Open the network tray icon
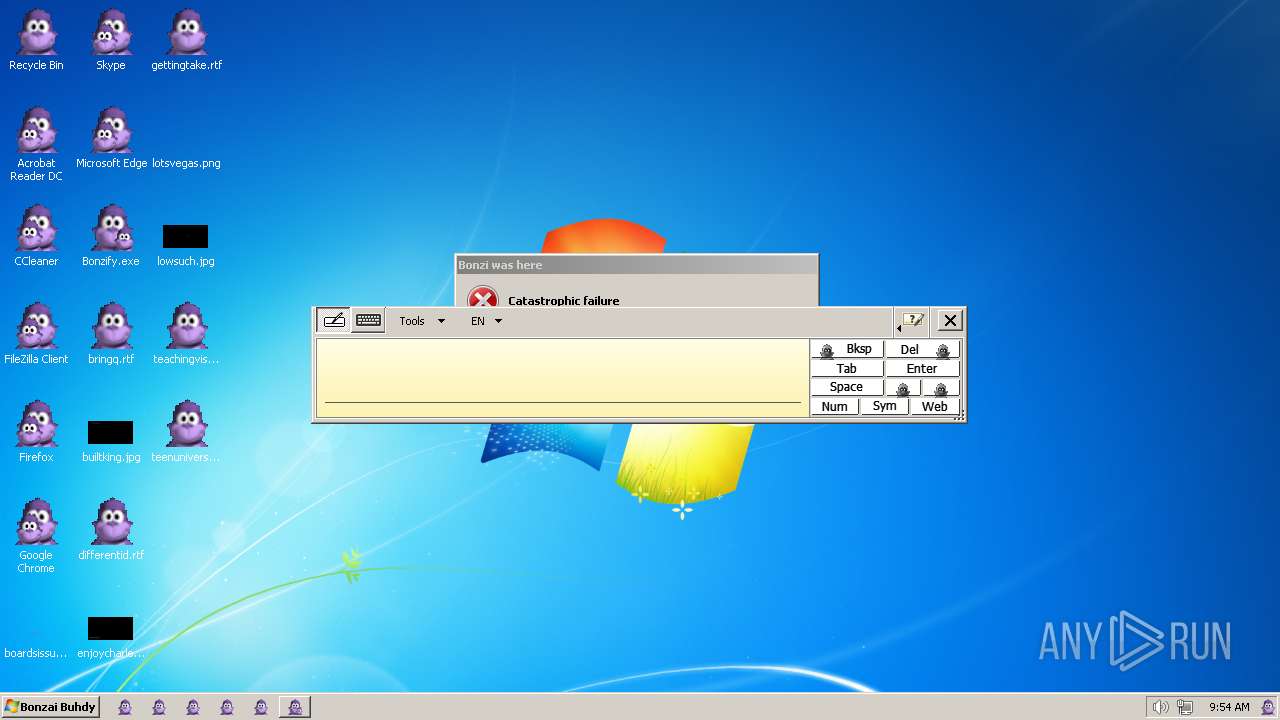Image resolution: width=1280 pixels, height=720 pixels. (1185, 707)
